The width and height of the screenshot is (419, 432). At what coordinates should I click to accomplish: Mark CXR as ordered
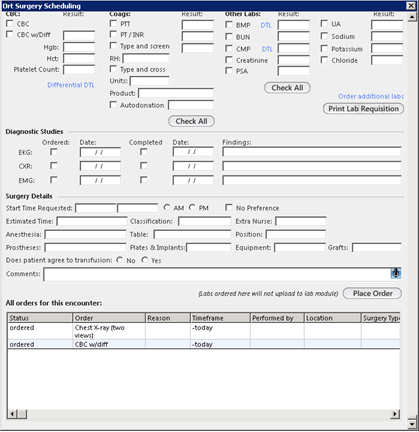tap(54, 166)
